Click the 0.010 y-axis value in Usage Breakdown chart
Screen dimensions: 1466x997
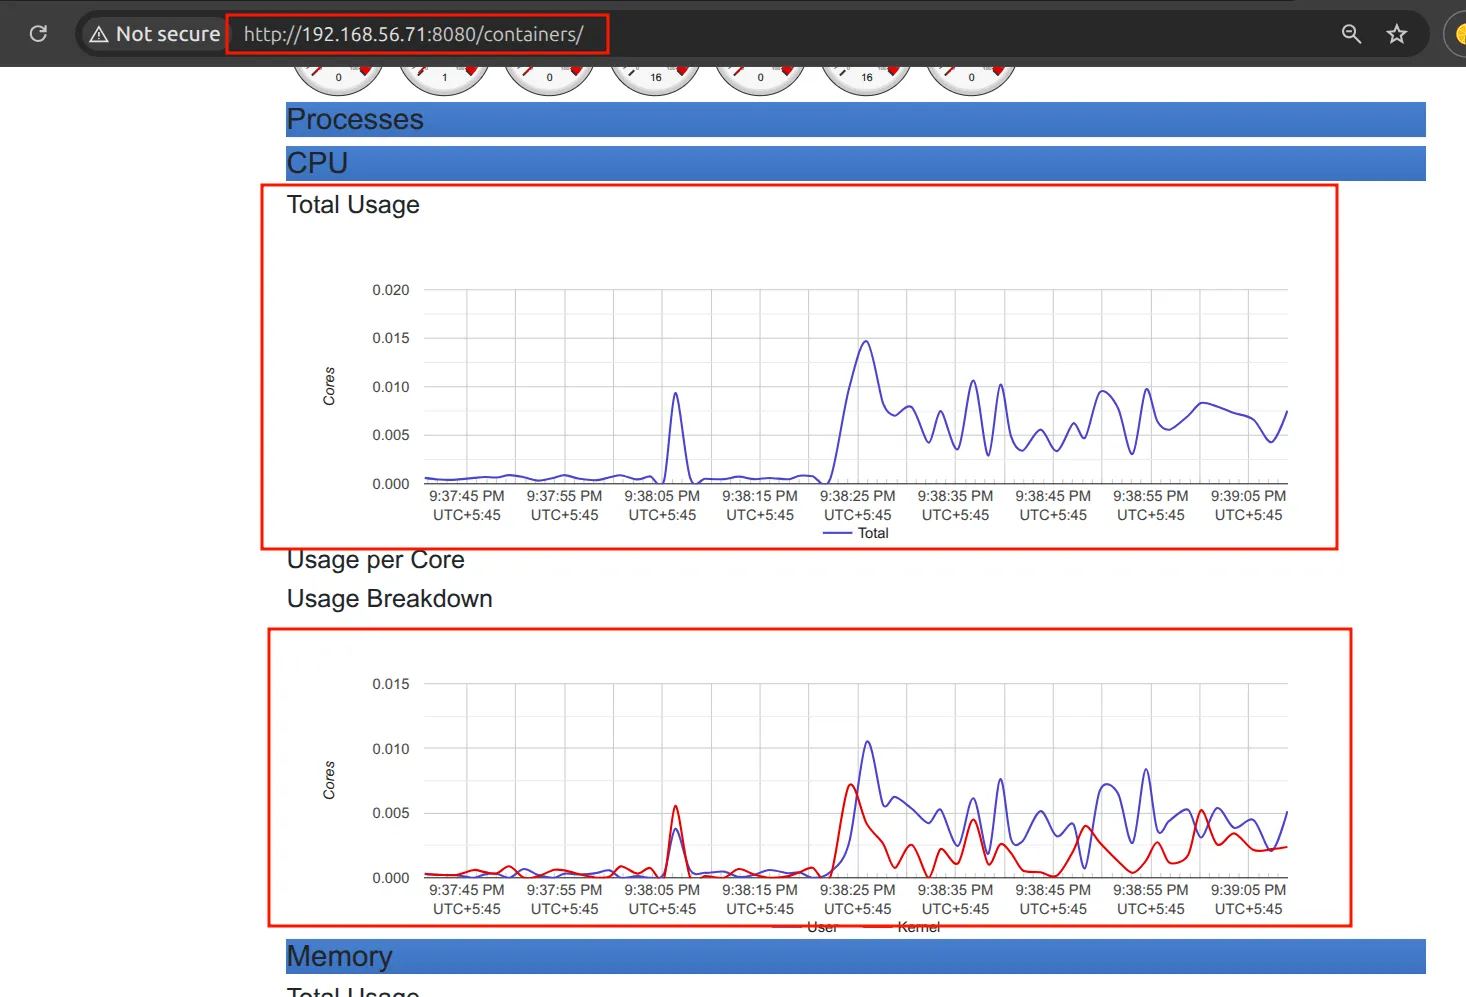click(x=391, y=749)
